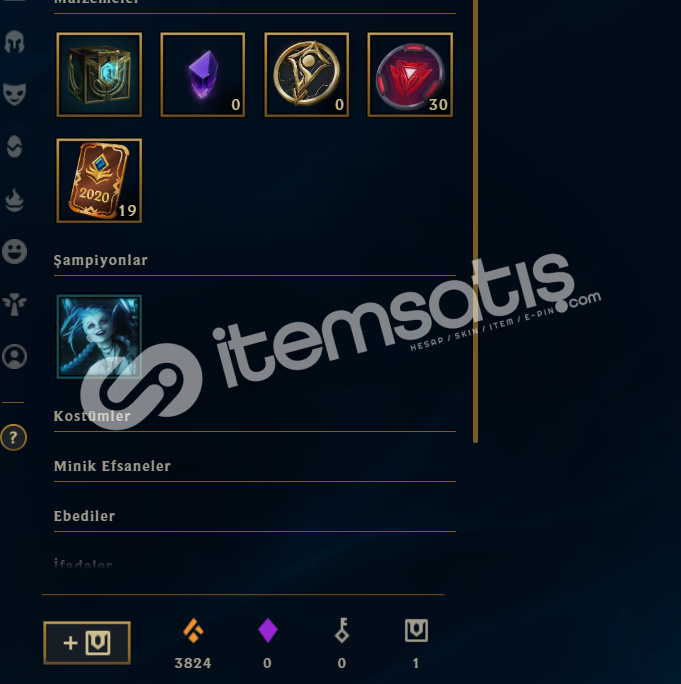Open the Little Legends winged sidebar icon
Screen dimensions: 681x684
pyautogui.click(x=14, y=304)
